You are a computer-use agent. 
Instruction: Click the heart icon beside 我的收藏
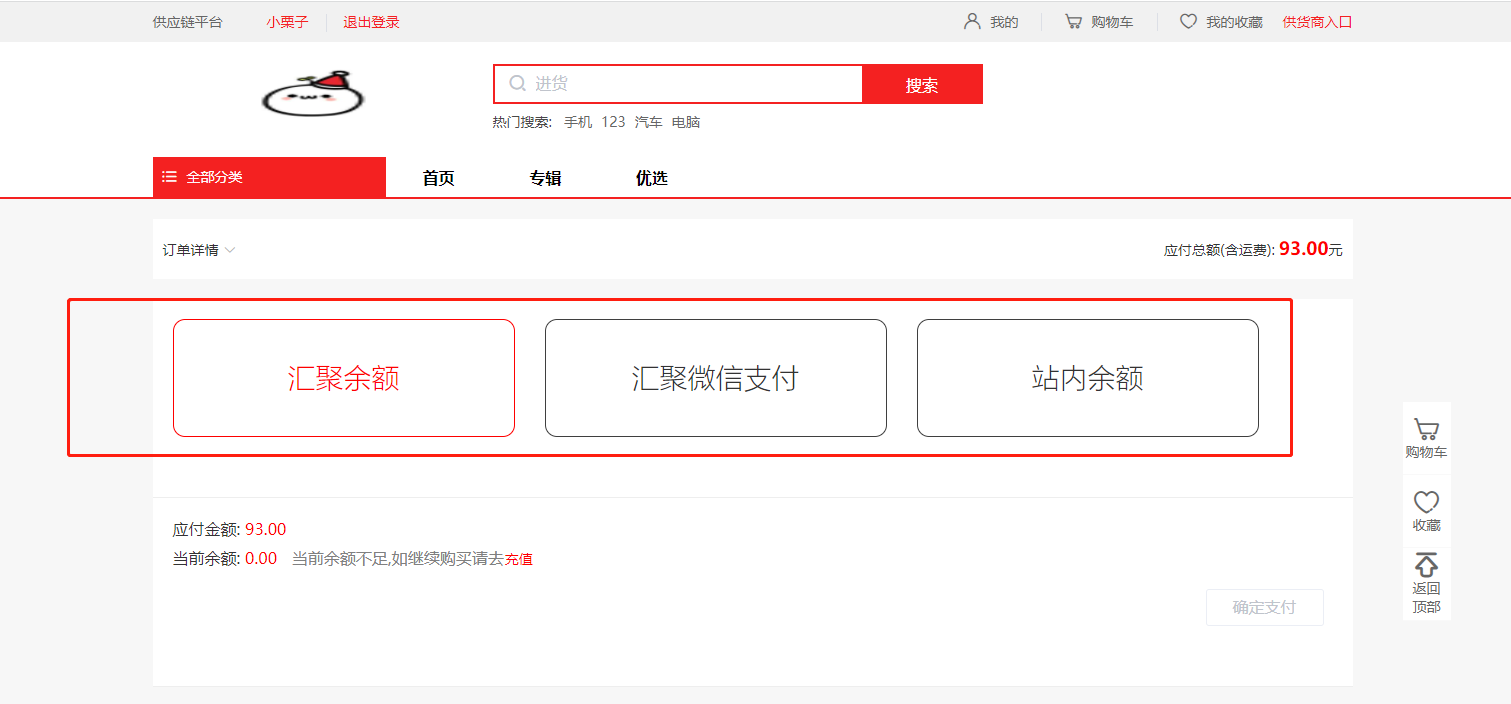1188,21
